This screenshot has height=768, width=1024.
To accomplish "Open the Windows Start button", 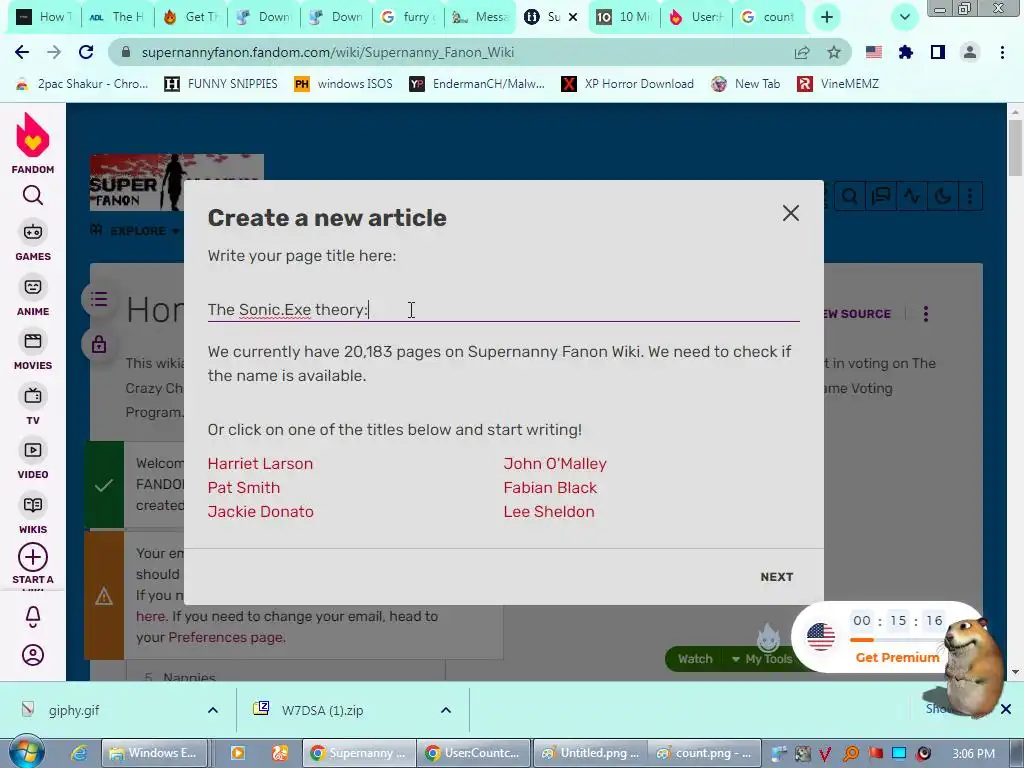I will [27, 752].
